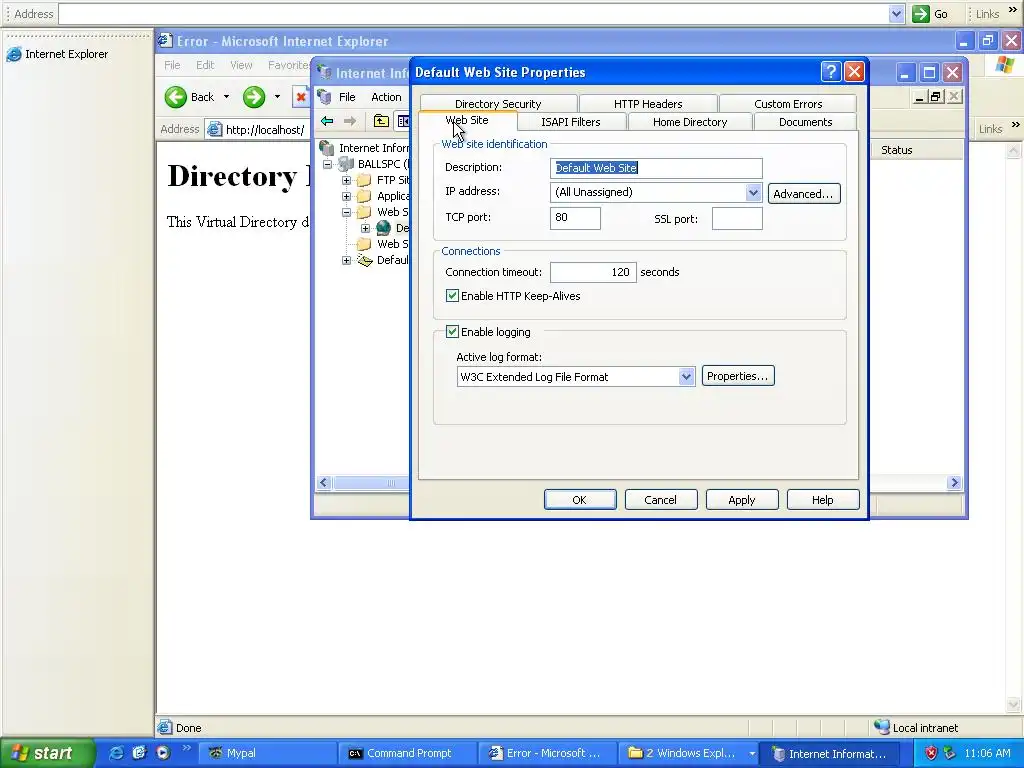
Task: Click the right scroll arrow in IIS list pane
Action: tap(954, 483)
